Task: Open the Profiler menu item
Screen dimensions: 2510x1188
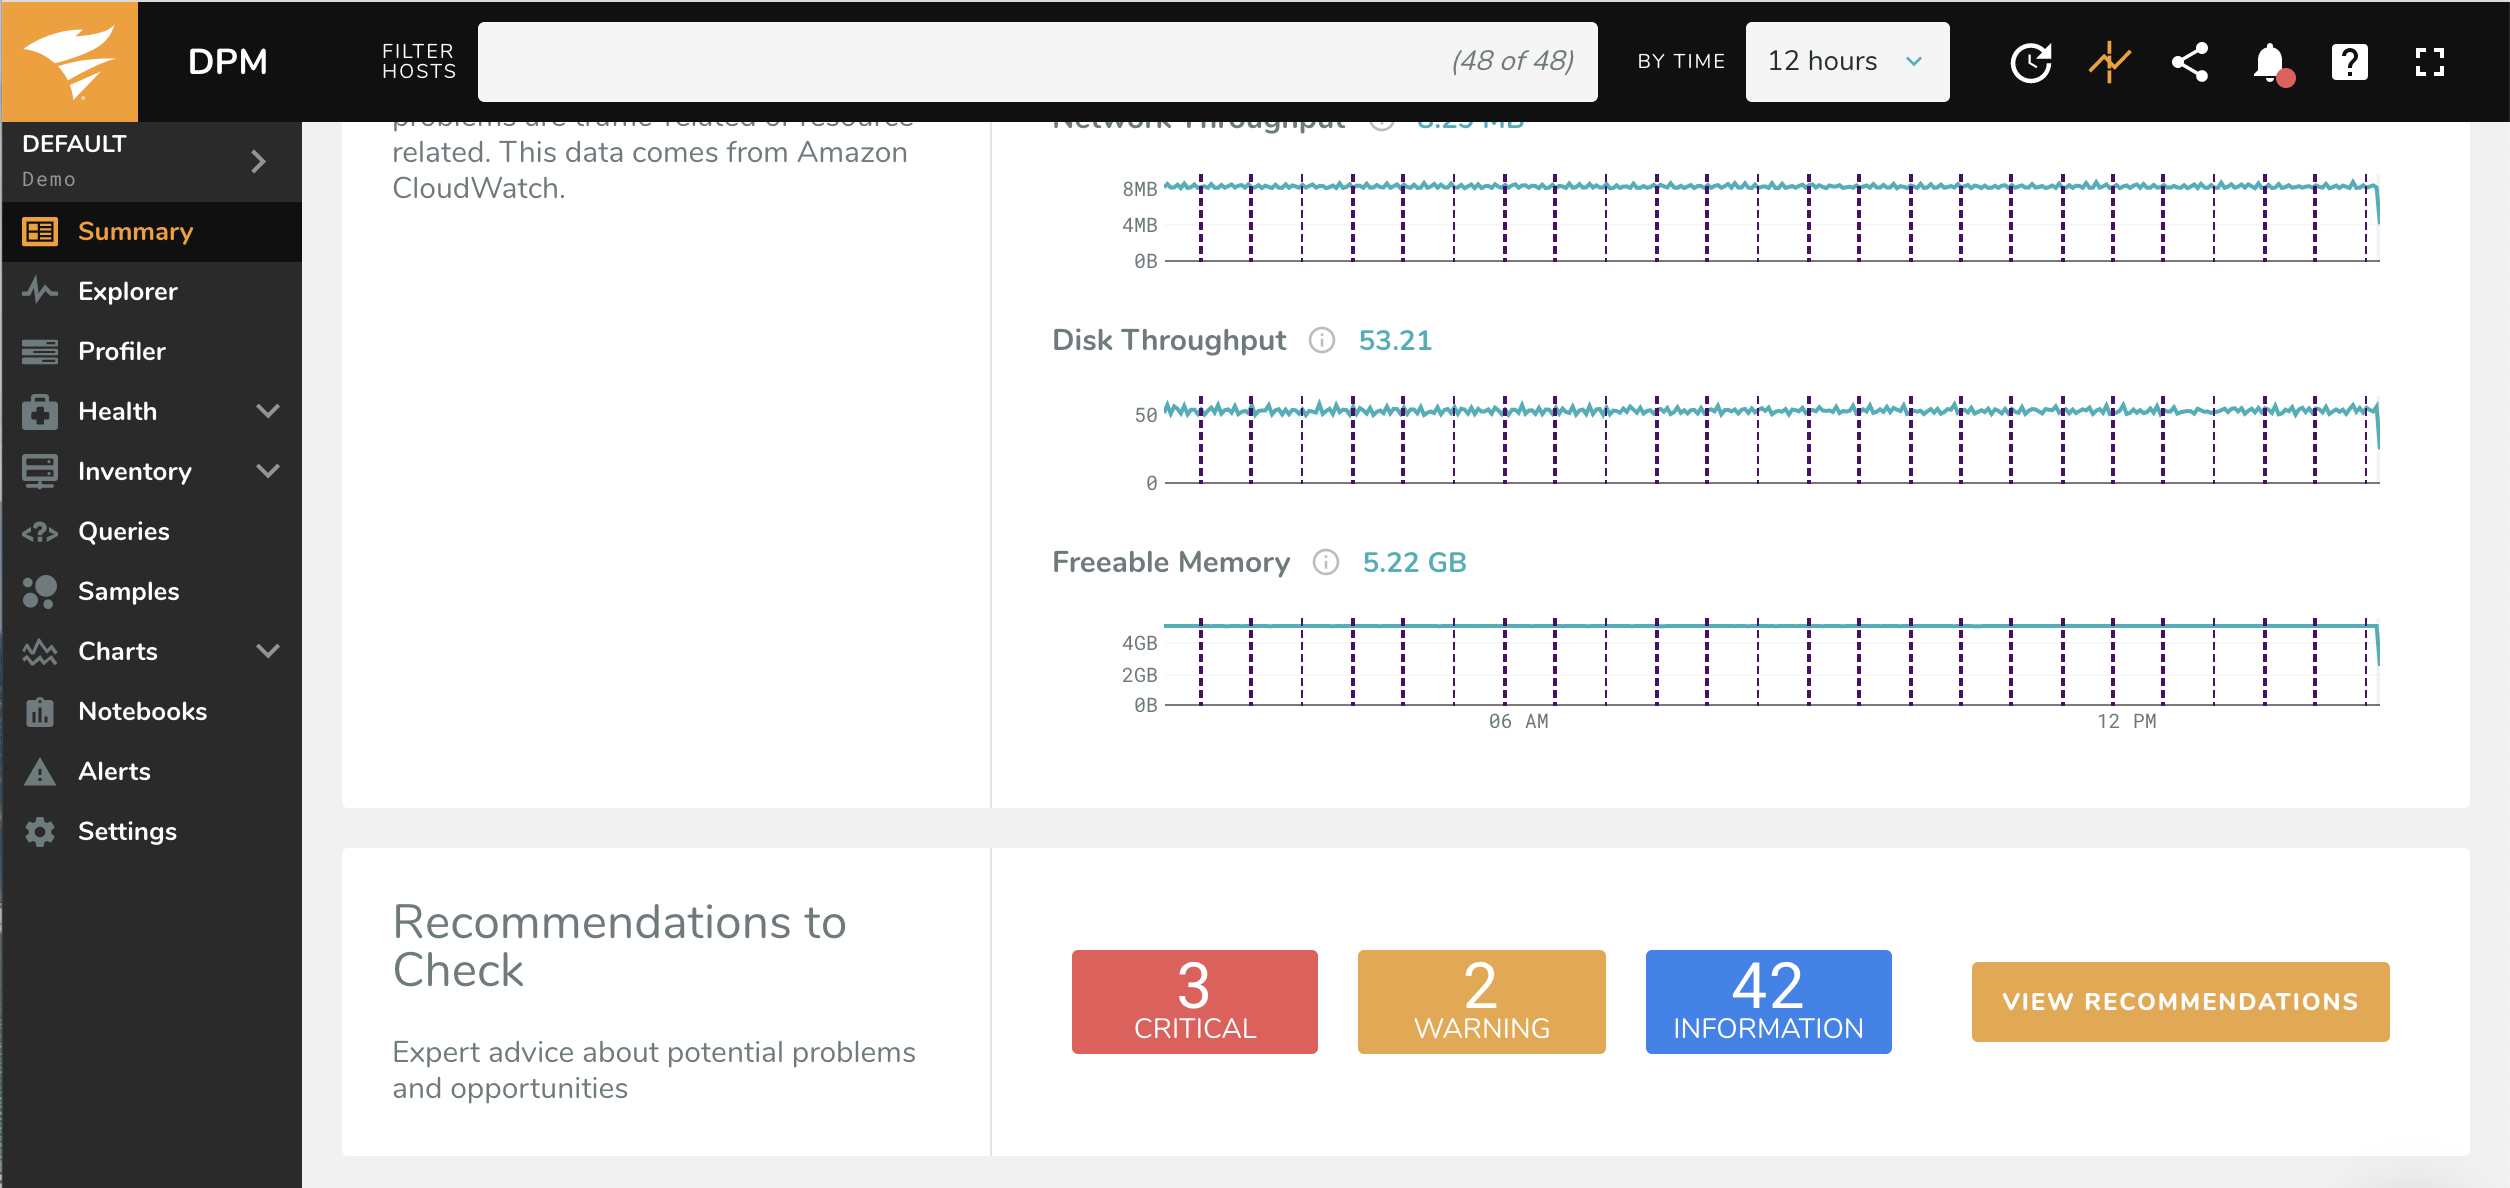Action: 122,351
